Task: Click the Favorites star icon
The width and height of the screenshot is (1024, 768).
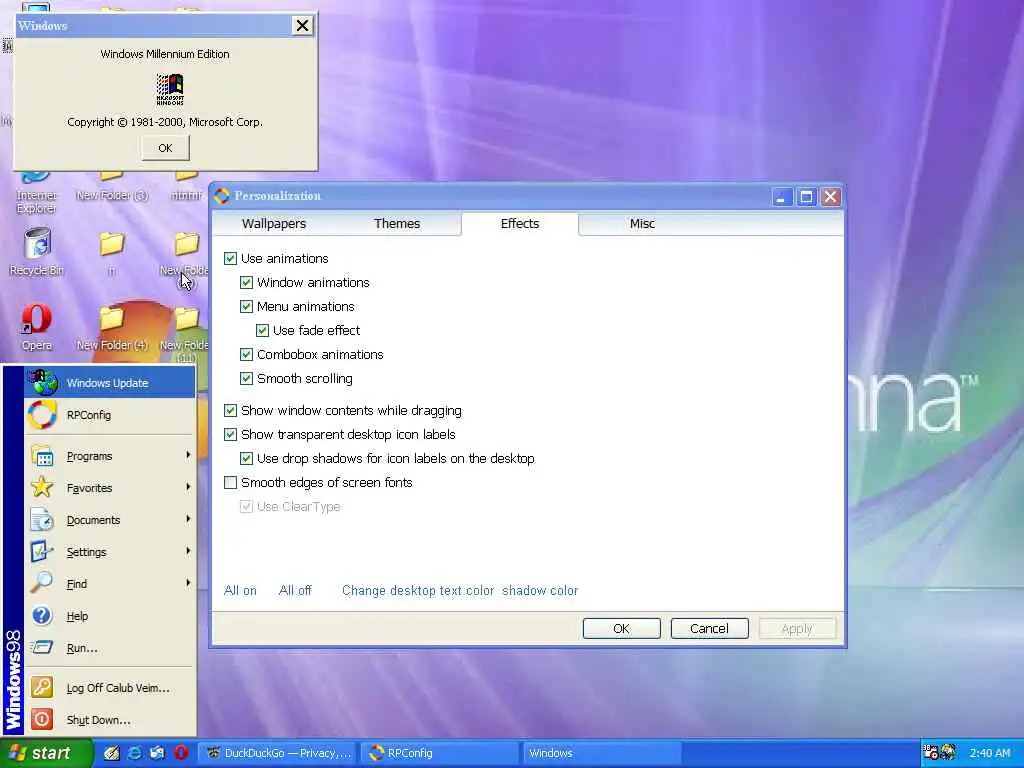Action: 42,487
